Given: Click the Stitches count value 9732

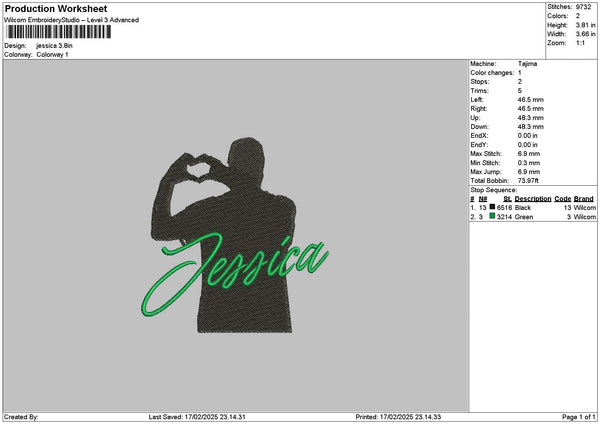Looking at the screenshot, I should 584,7.
